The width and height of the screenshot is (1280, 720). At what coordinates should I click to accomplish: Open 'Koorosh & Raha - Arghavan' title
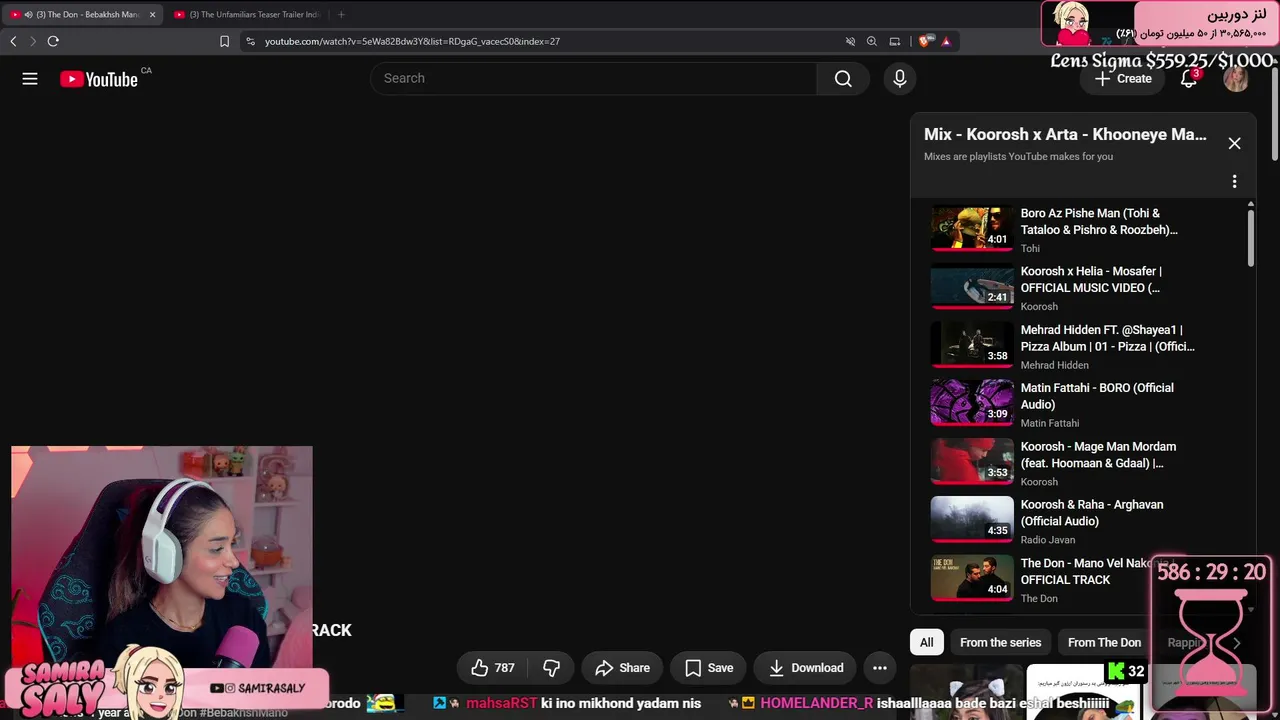(1092, 513)
